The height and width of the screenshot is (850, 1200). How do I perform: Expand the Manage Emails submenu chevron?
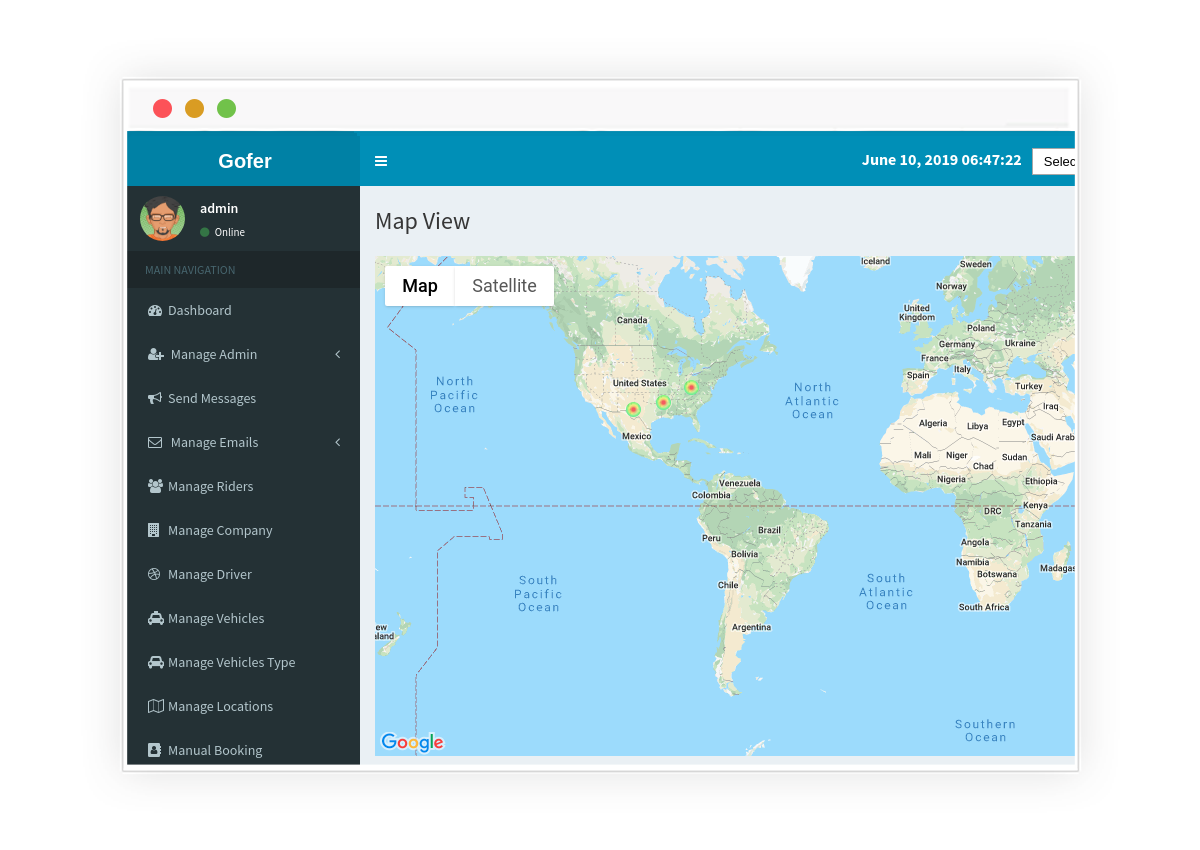coord(338,442)
